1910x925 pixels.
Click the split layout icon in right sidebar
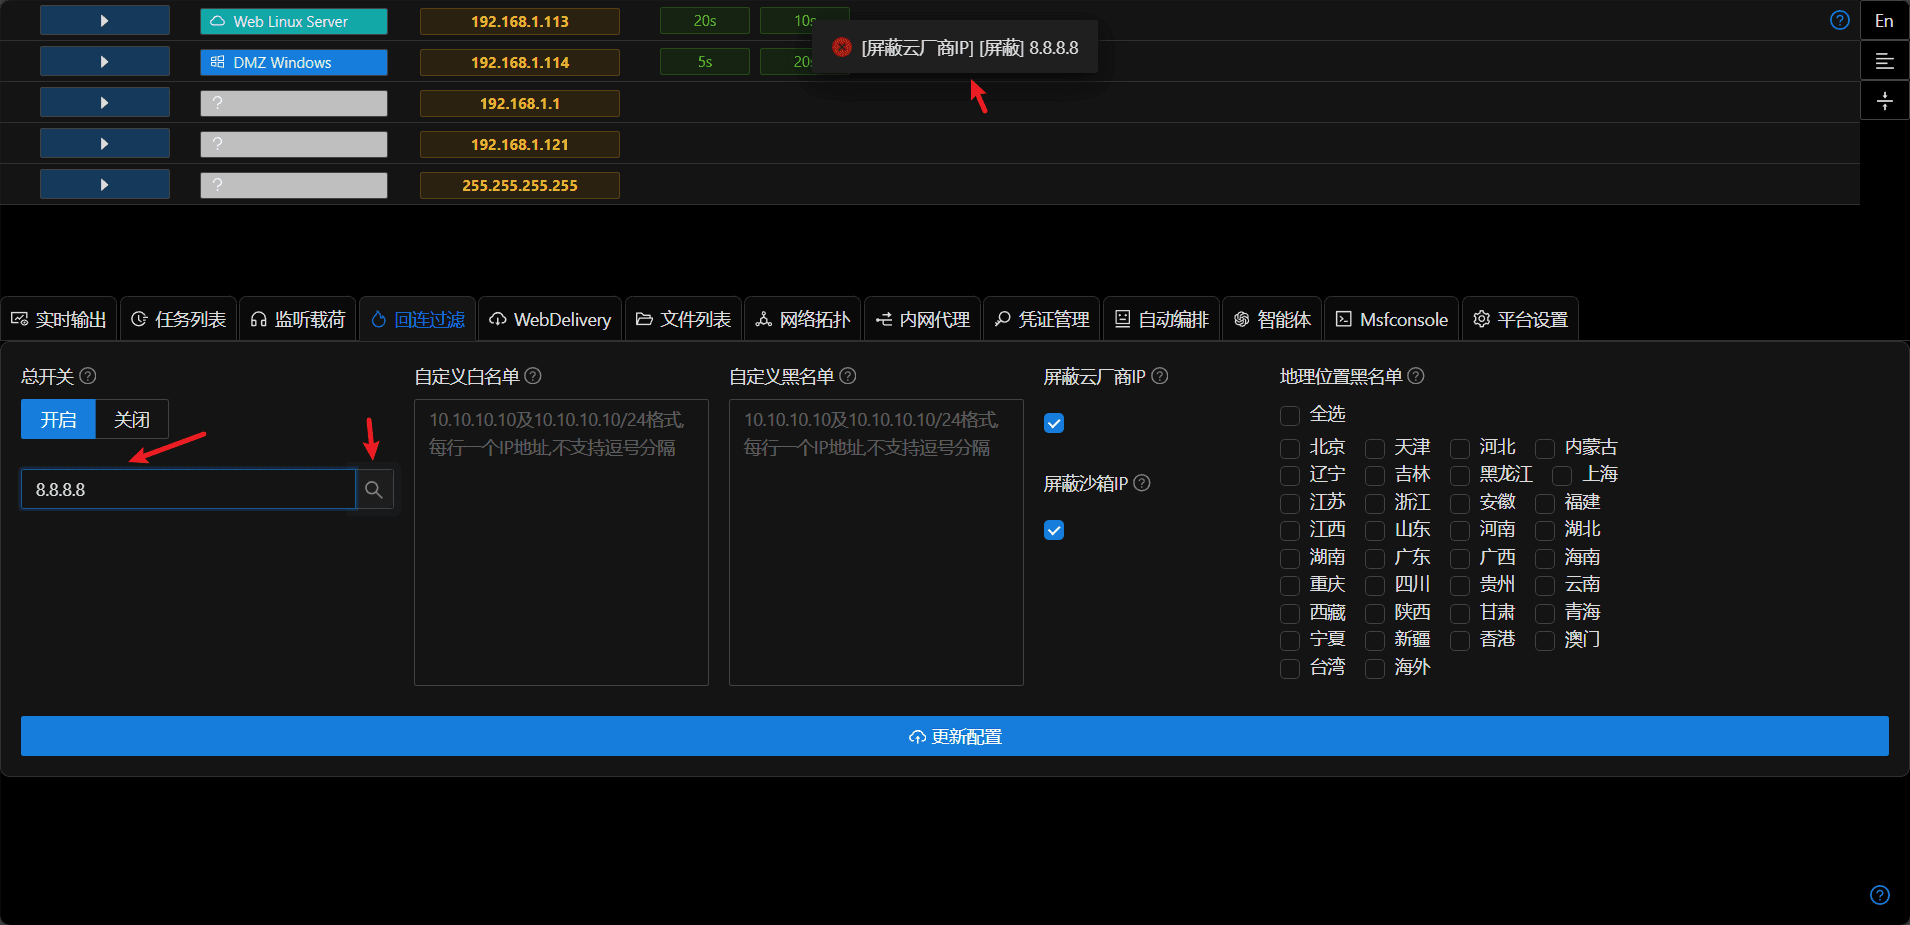pos(1884,101)
